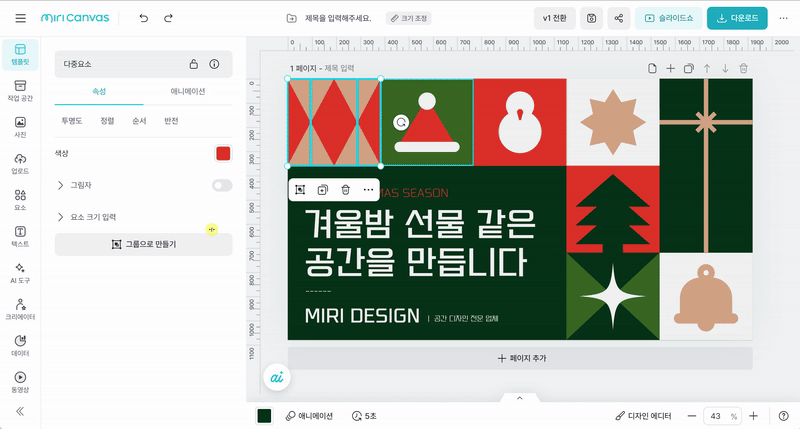
Task: Toggle the 그림자 shadow switch
Action: 222,185
